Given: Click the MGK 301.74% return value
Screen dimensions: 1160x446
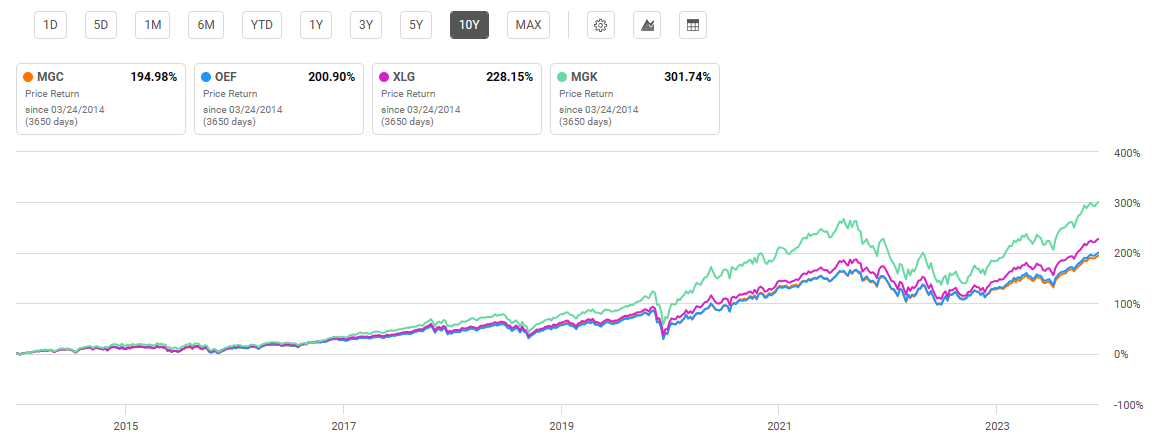Looking at the screenshot, I should (x=687, y=77).
